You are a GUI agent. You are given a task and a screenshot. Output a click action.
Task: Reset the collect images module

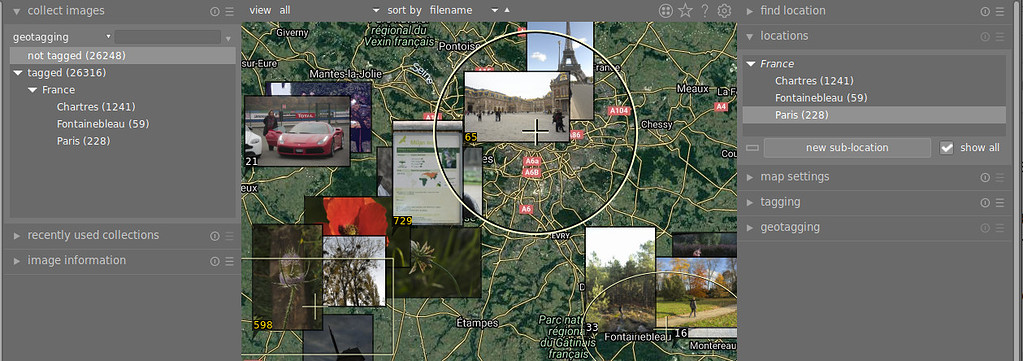coord(215,12)
